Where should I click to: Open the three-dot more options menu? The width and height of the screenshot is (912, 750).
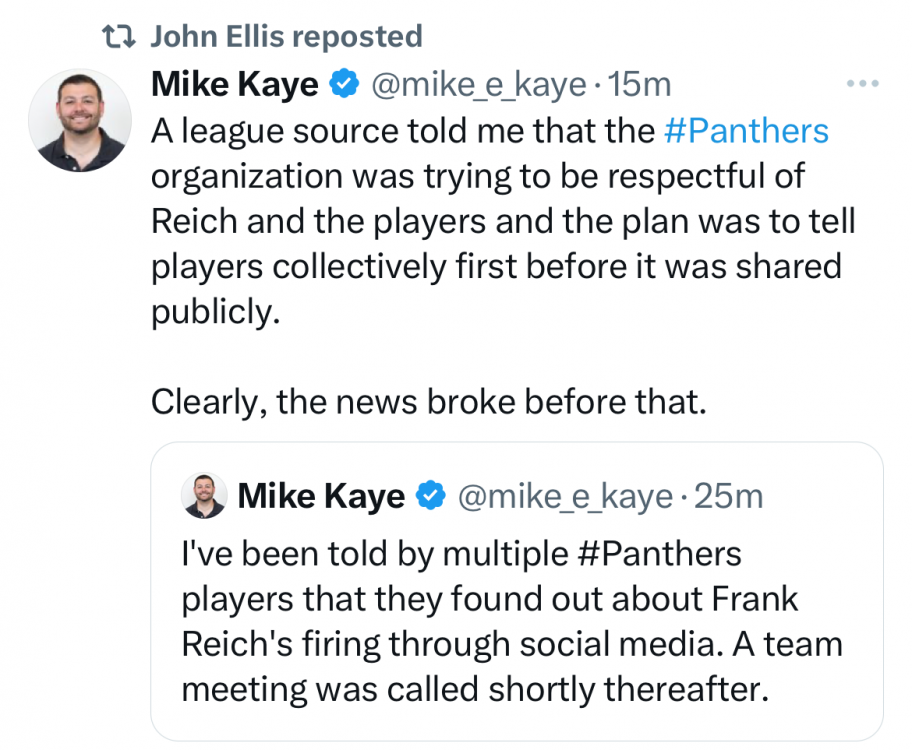[861, 84]
